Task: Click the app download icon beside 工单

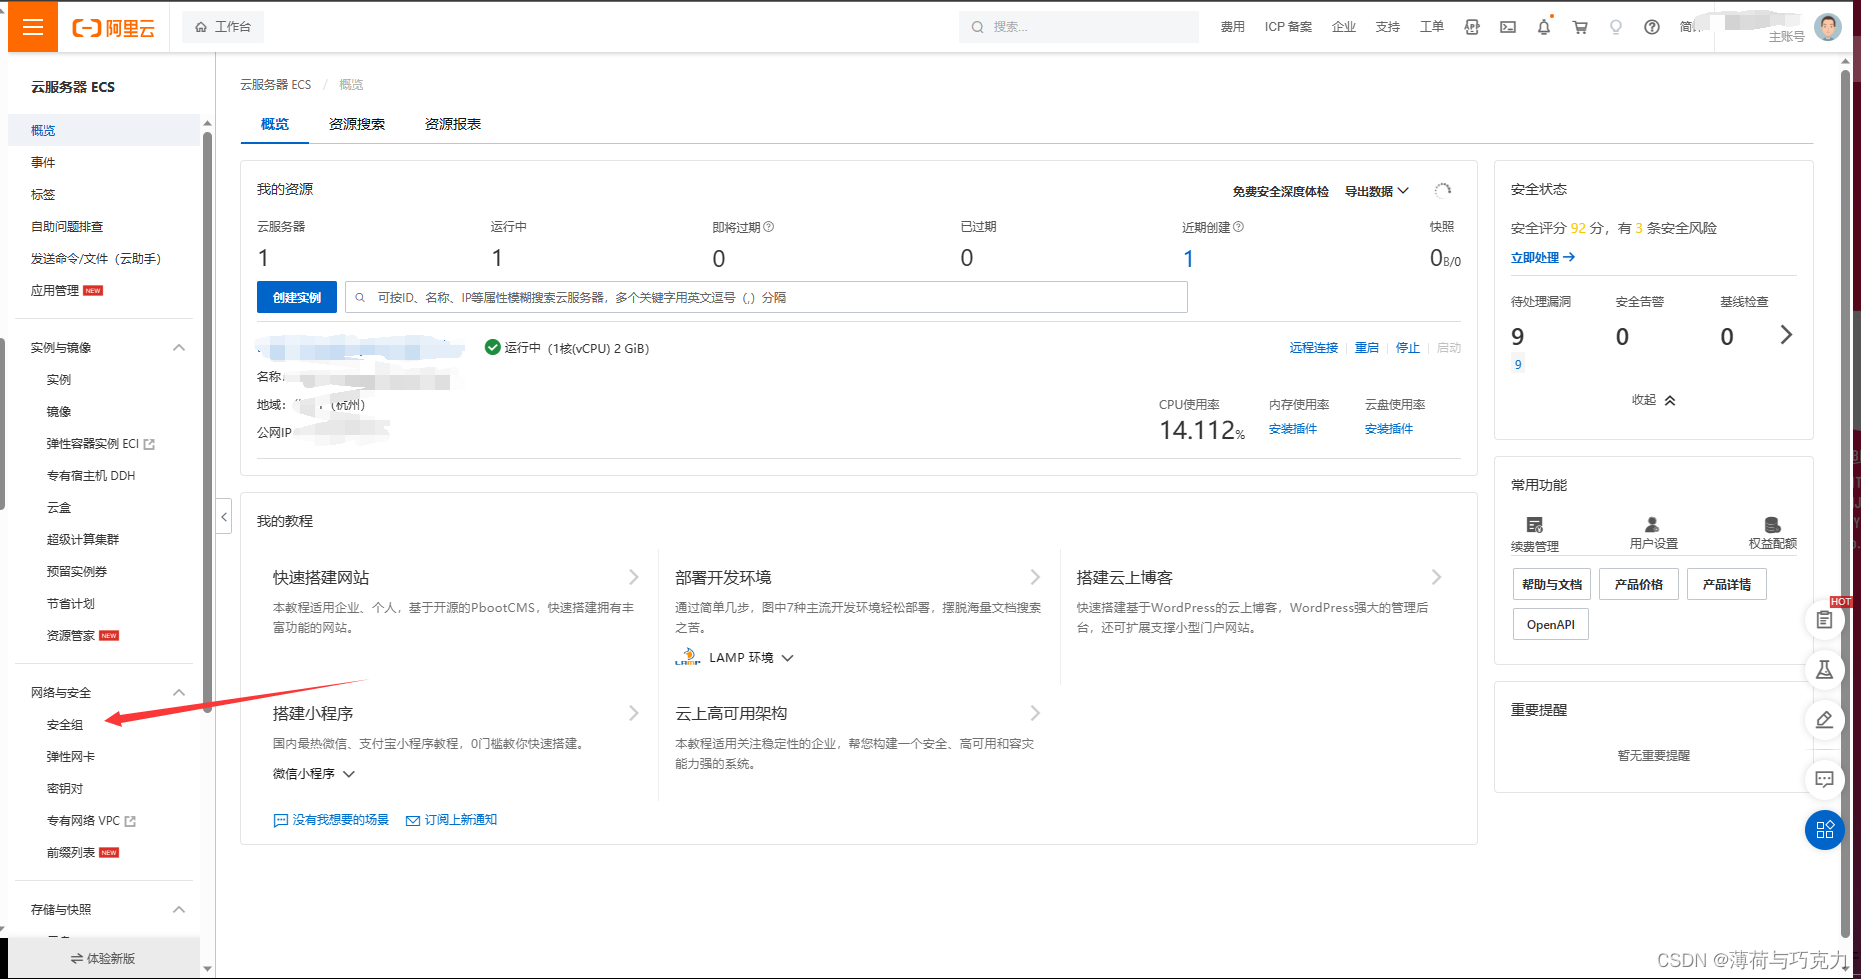Action: (x=1472, y=27)
